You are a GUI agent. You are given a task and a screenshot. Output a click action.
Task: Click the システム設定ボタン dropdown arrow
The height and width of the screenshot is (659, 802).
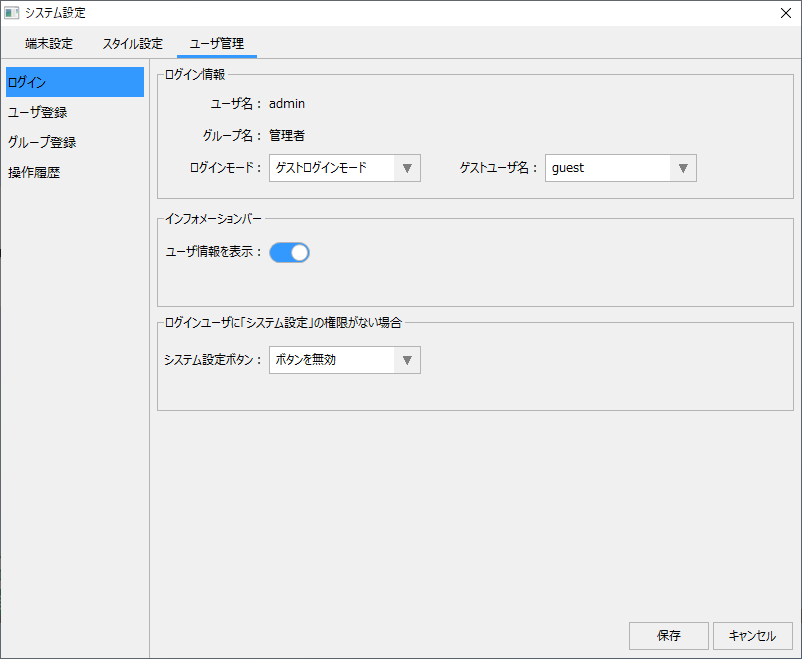click(x=407, y=360)
